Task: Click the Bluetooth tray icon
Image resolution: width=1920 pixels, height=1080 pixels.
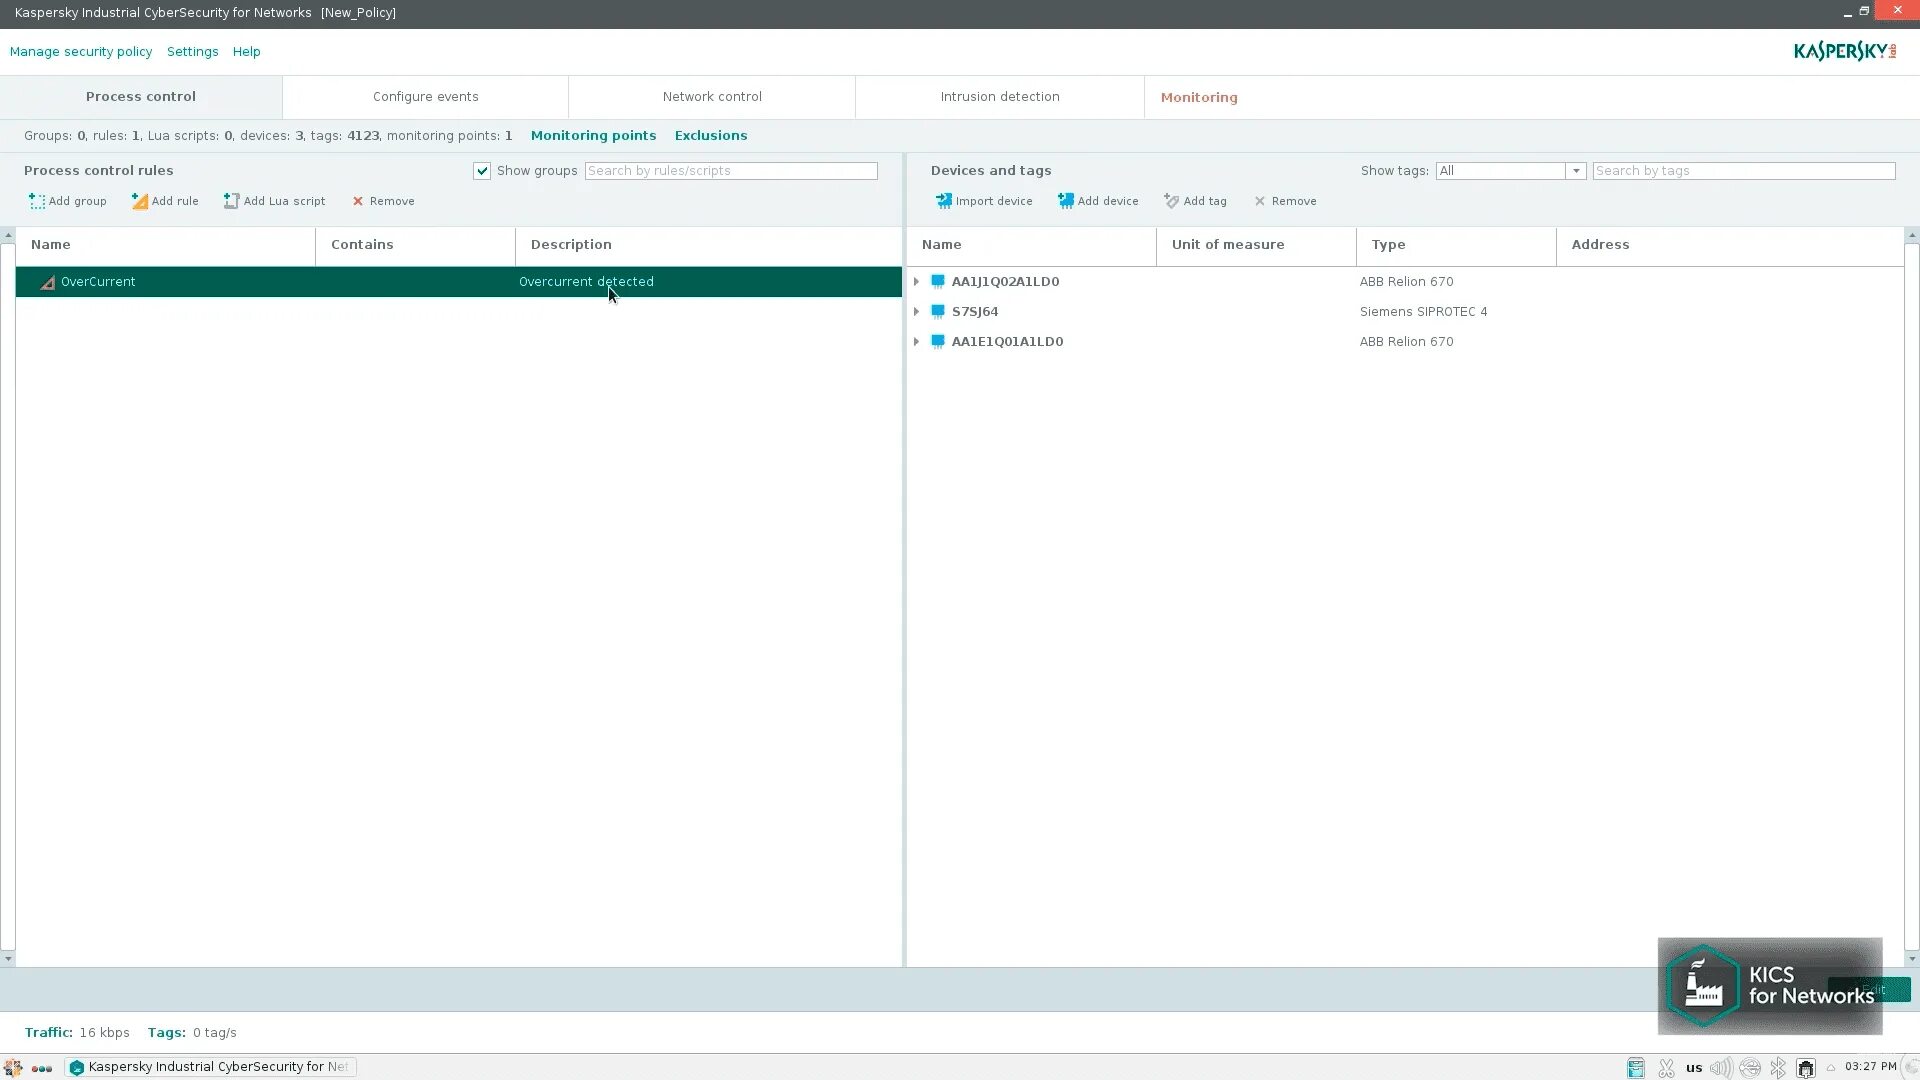Action: (x=1778, y=1068)
